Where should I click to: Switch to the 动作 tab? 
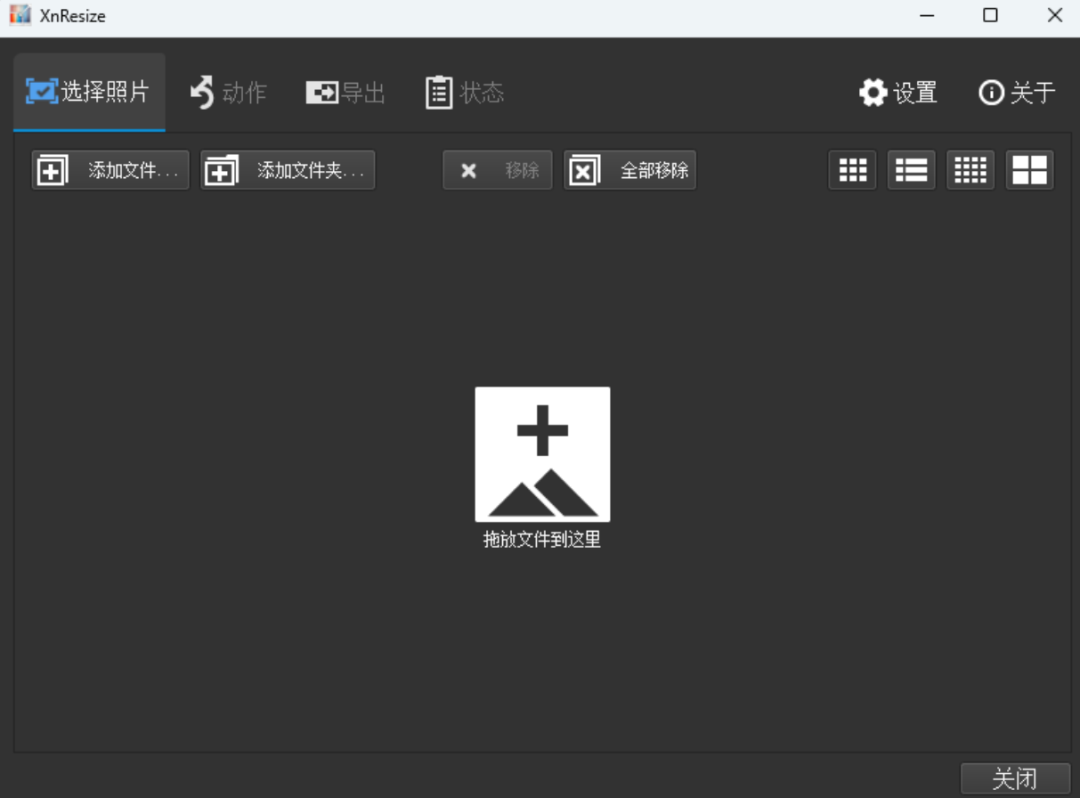[228, 92]
